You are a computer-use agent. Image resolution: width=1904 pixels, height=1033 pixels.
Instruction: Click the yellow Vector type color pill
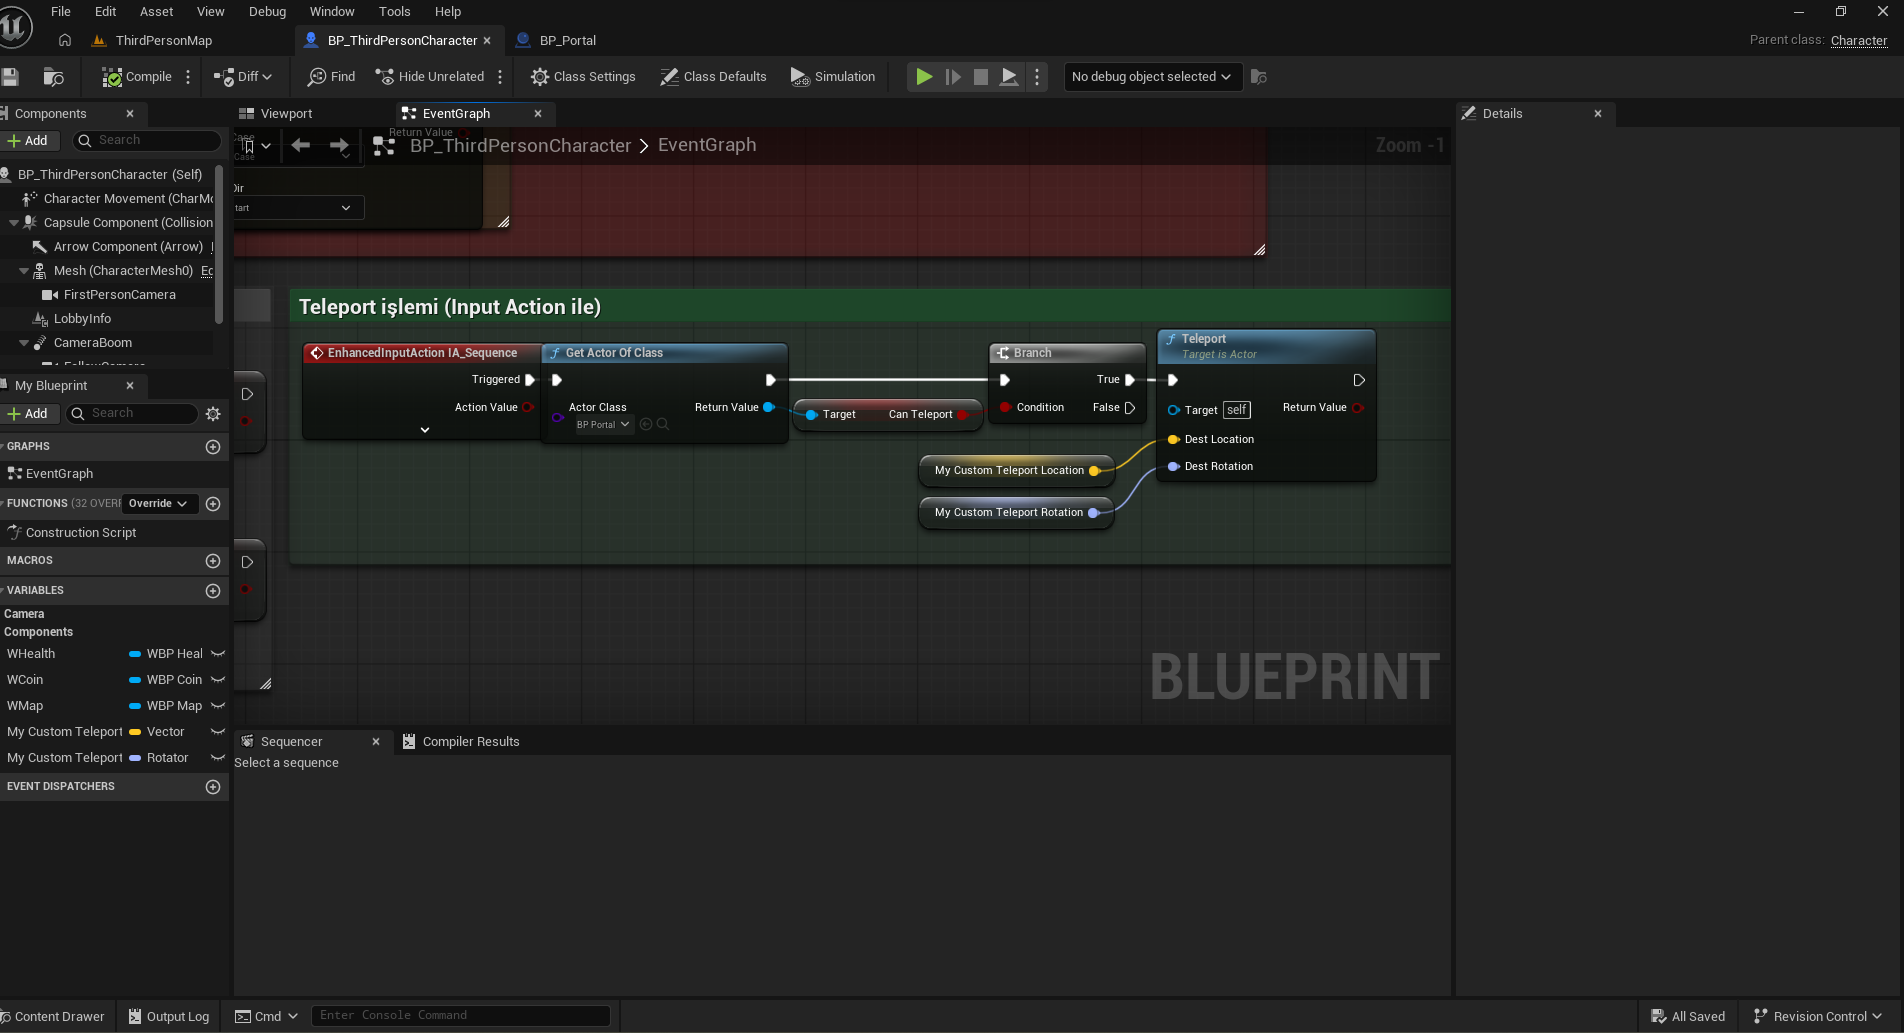(x=135, y=732)
